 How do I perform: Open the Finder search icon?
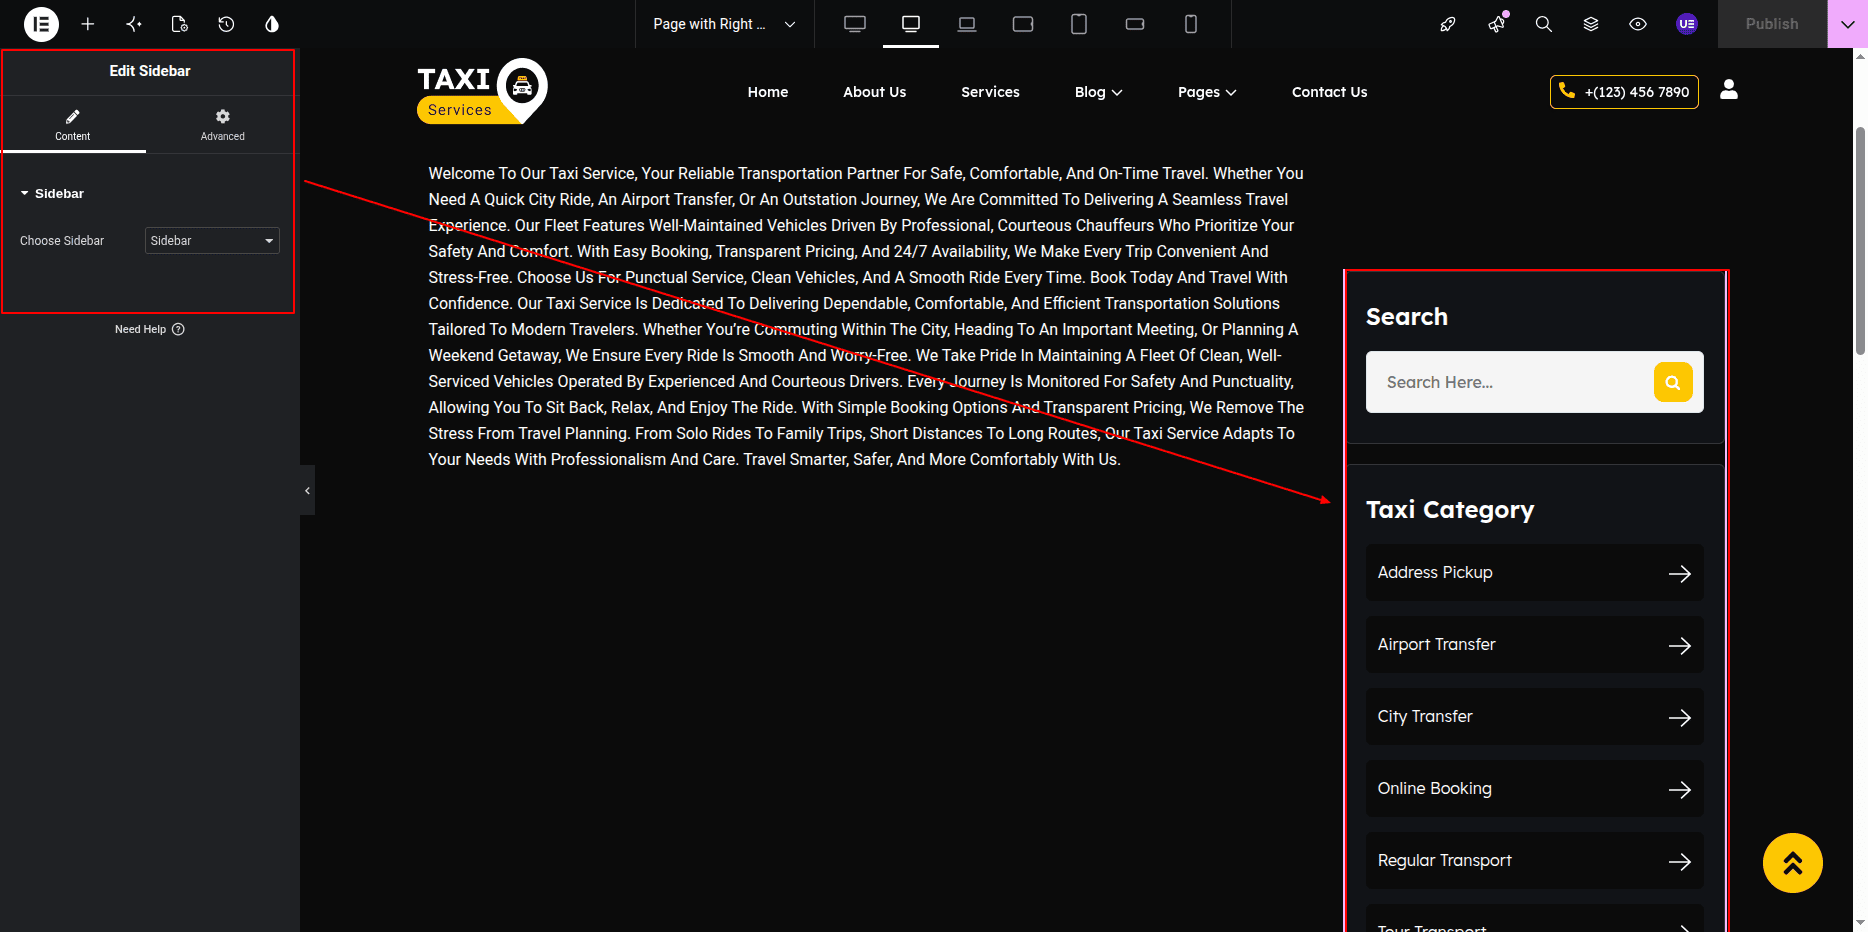click(1544, 24)
